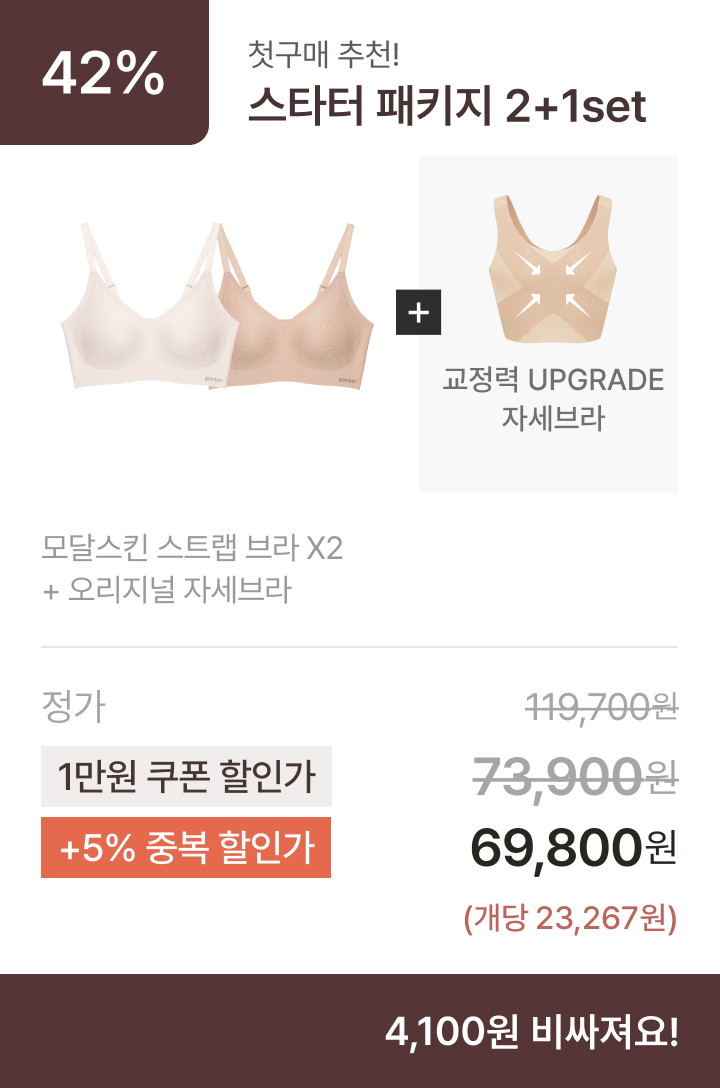Open the posture bra product image

pyautogui.click(x=552, y=269)
